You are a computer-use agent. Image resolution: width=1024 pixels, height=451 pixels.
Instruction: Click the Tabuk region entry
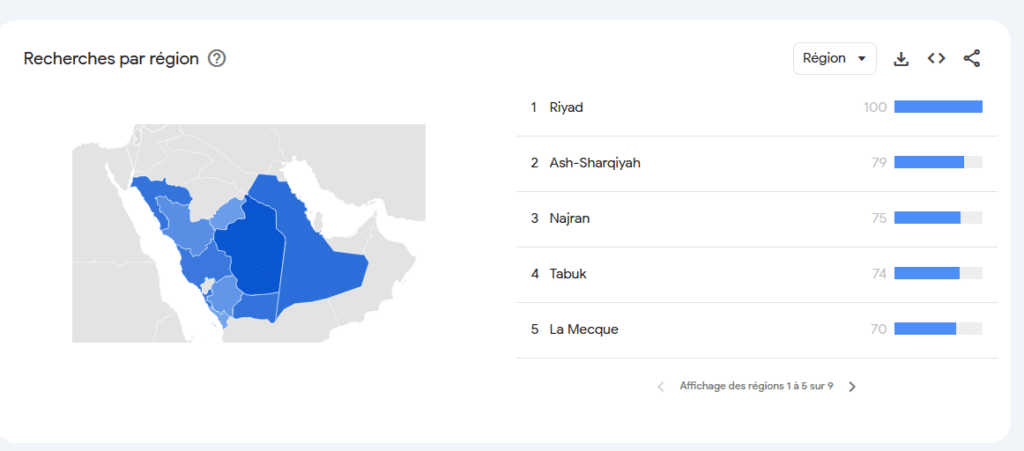(567, 273)
